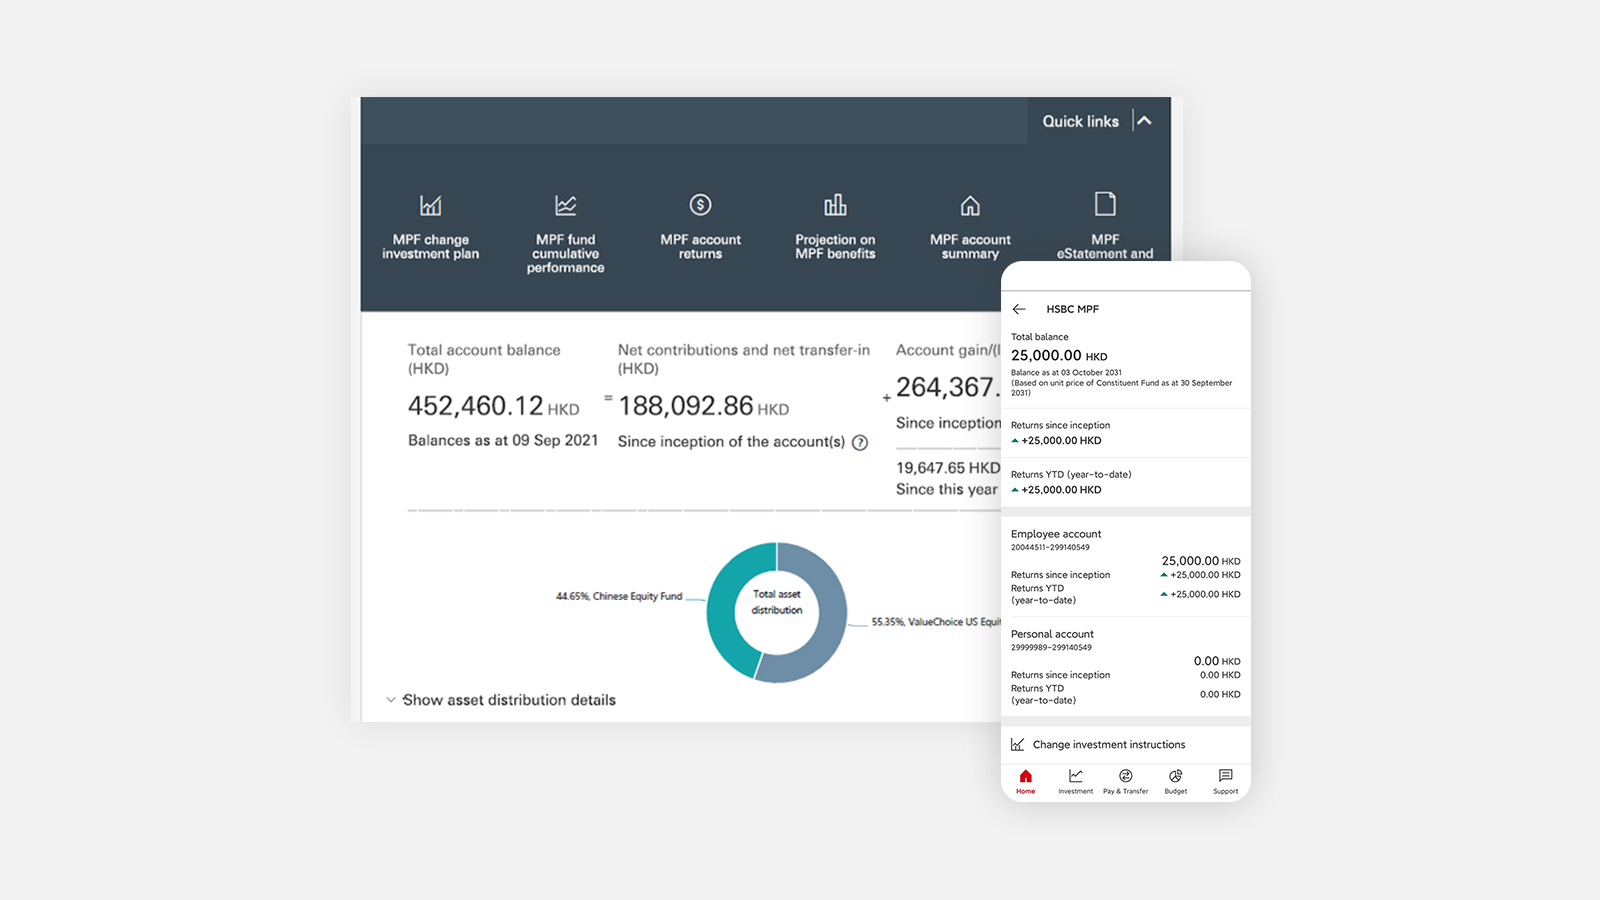Open MPF change investment plan icon
This screenshot has height=900, width=1600.
point(430,205)
